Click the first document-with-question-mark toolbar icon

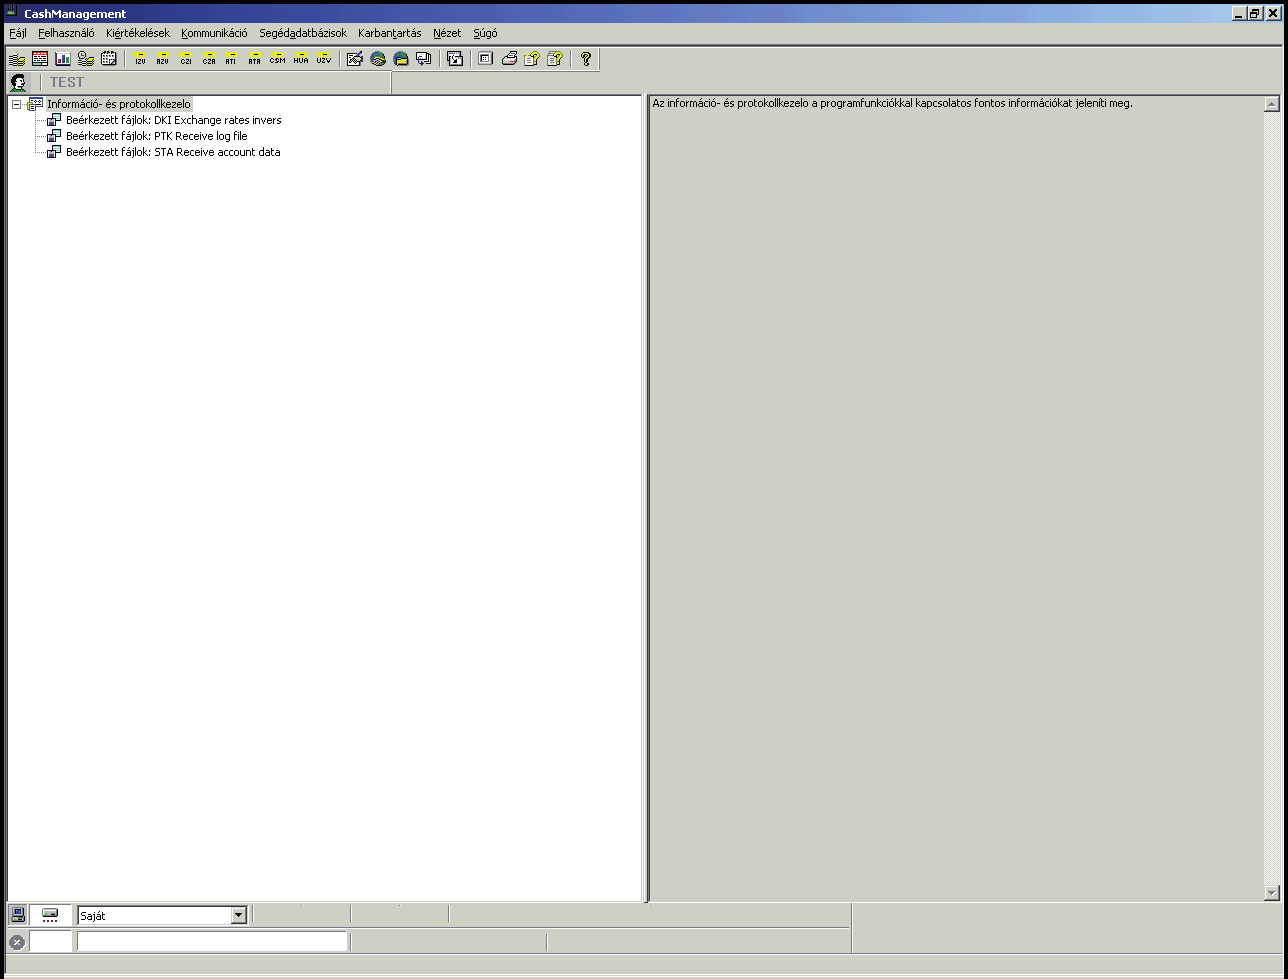[x=531, y=59]
